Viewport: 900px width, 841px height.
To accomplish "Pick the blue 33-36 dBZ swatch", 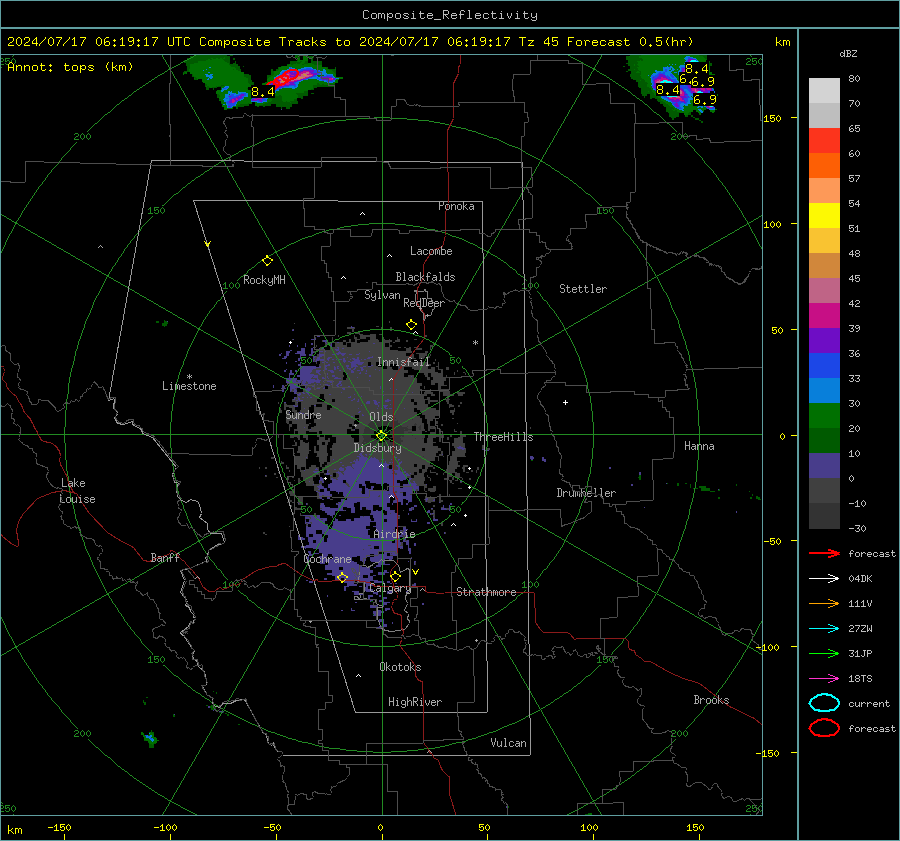I will coord(824,366).
